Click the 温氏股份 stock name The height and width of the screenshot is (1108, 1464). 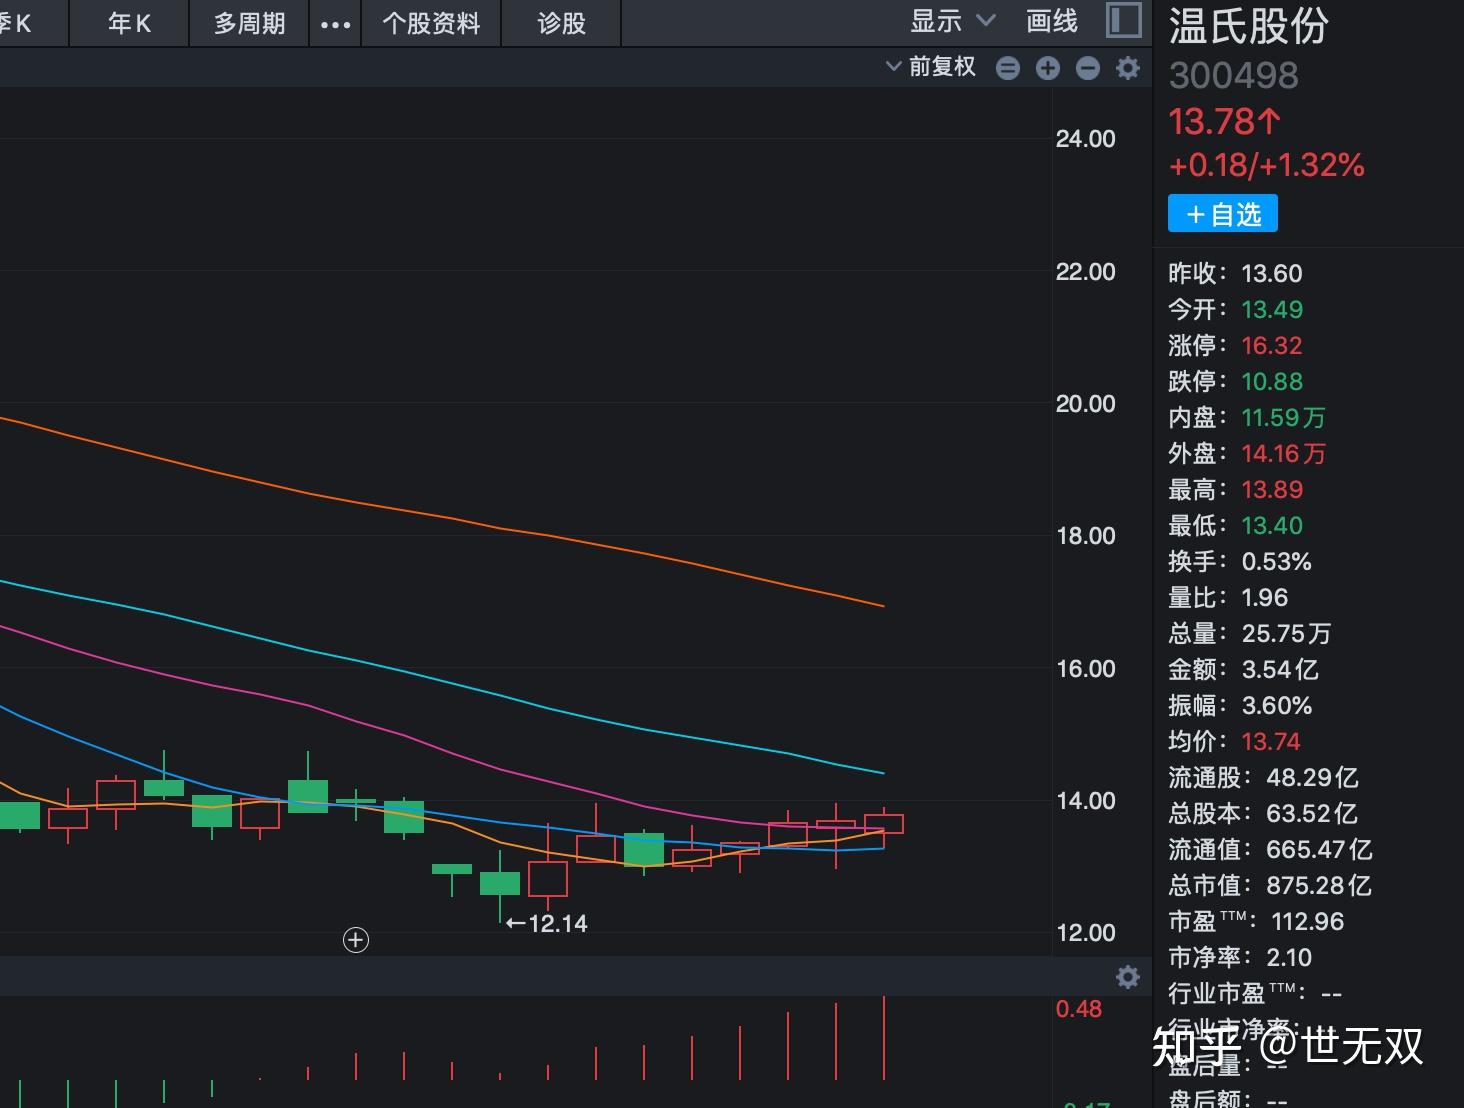coord(1248,26)
